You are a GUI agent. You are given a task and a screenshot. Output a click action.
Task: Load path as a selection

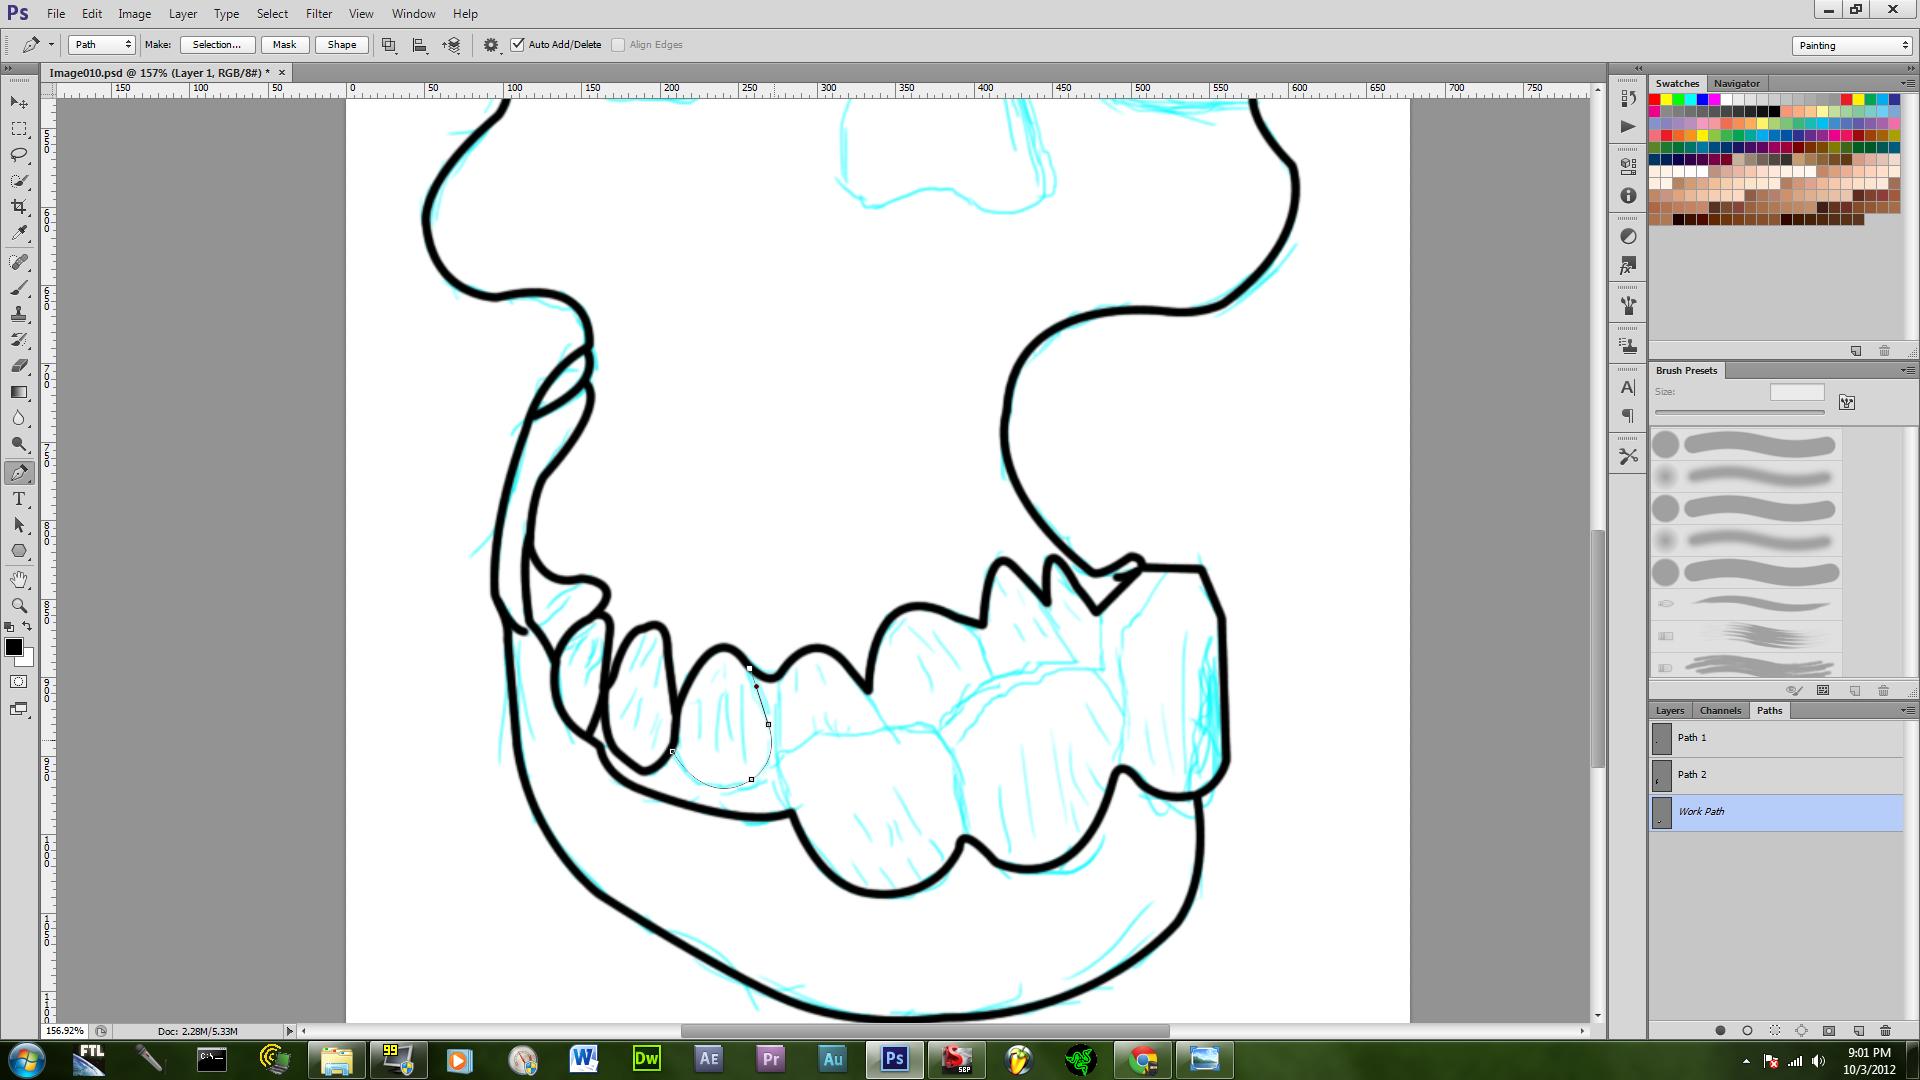(x=1775, y=1031)
